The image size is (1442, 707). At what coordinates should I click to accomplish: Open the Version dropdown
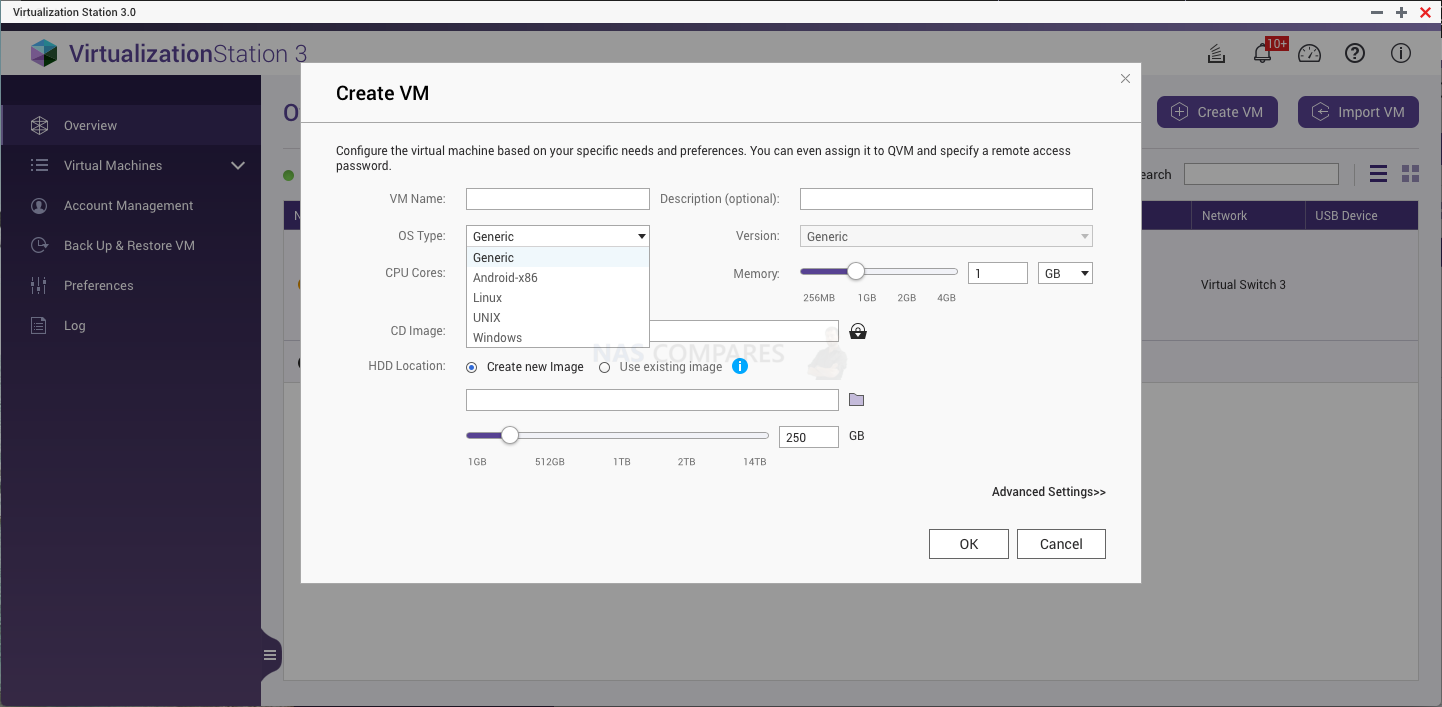946,236
